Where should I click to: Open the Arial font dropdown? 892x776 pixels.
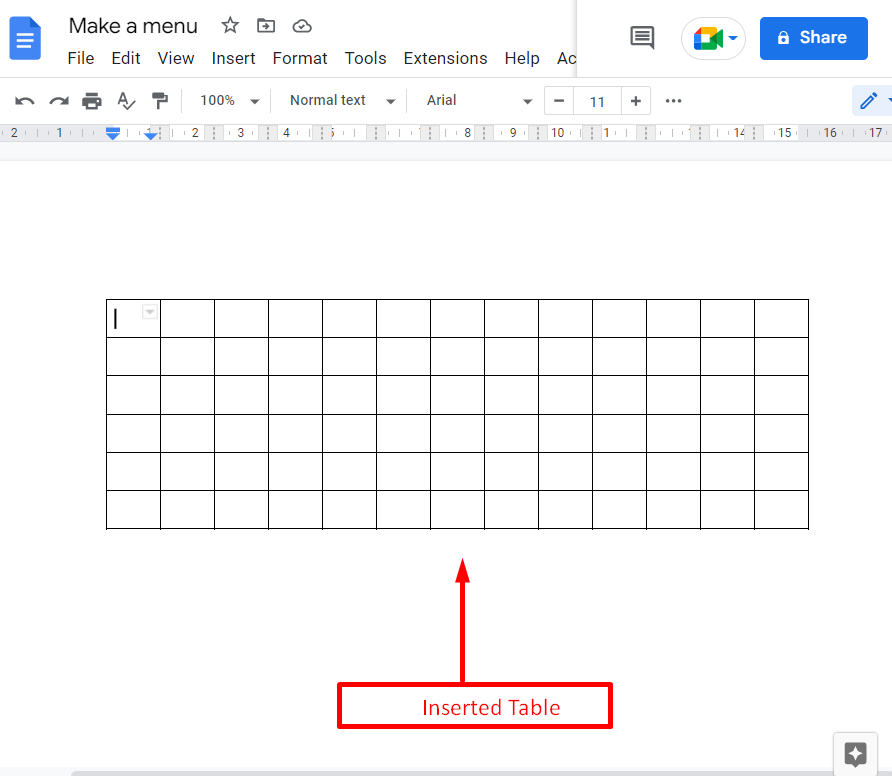point(479,101)
